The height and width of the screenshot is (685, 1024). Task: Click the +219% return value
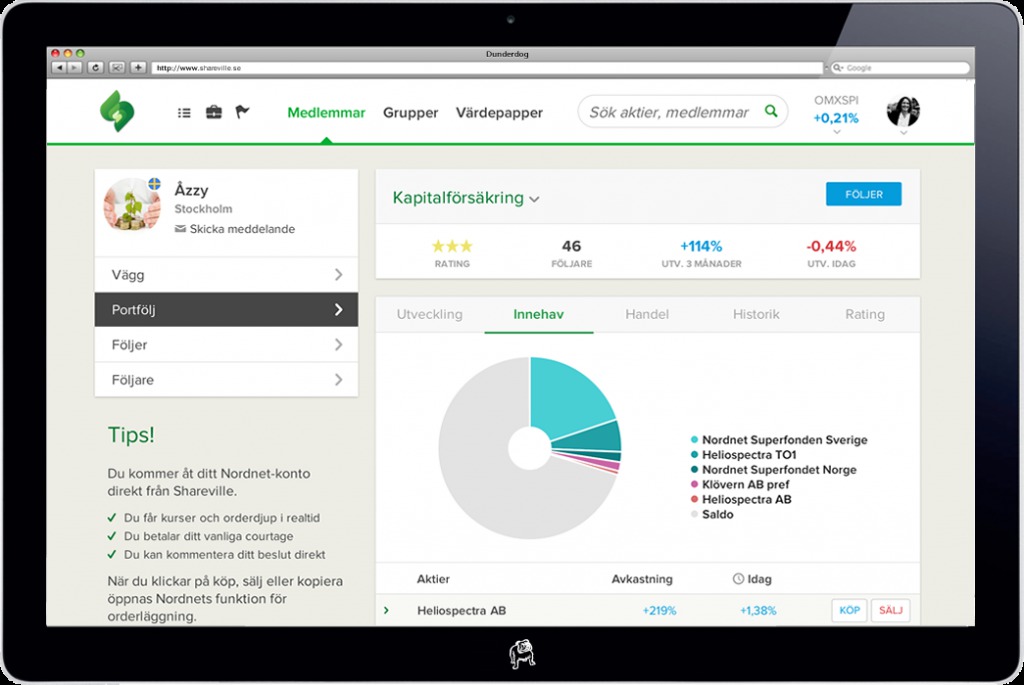(660, 611)
